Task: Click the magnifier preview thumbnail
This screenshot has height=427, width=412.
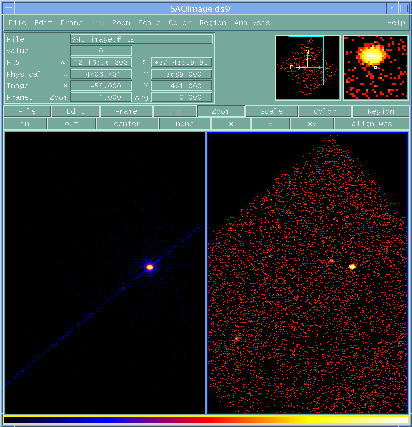Action: [x=375, y=67]
